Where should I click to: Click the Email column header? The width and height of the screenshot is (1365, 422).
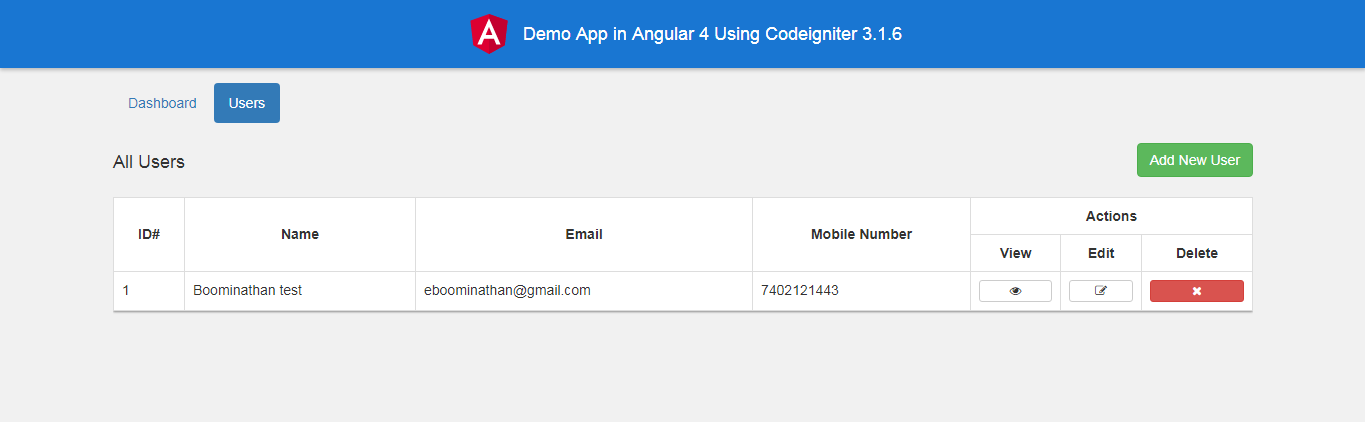coord(584,234)
